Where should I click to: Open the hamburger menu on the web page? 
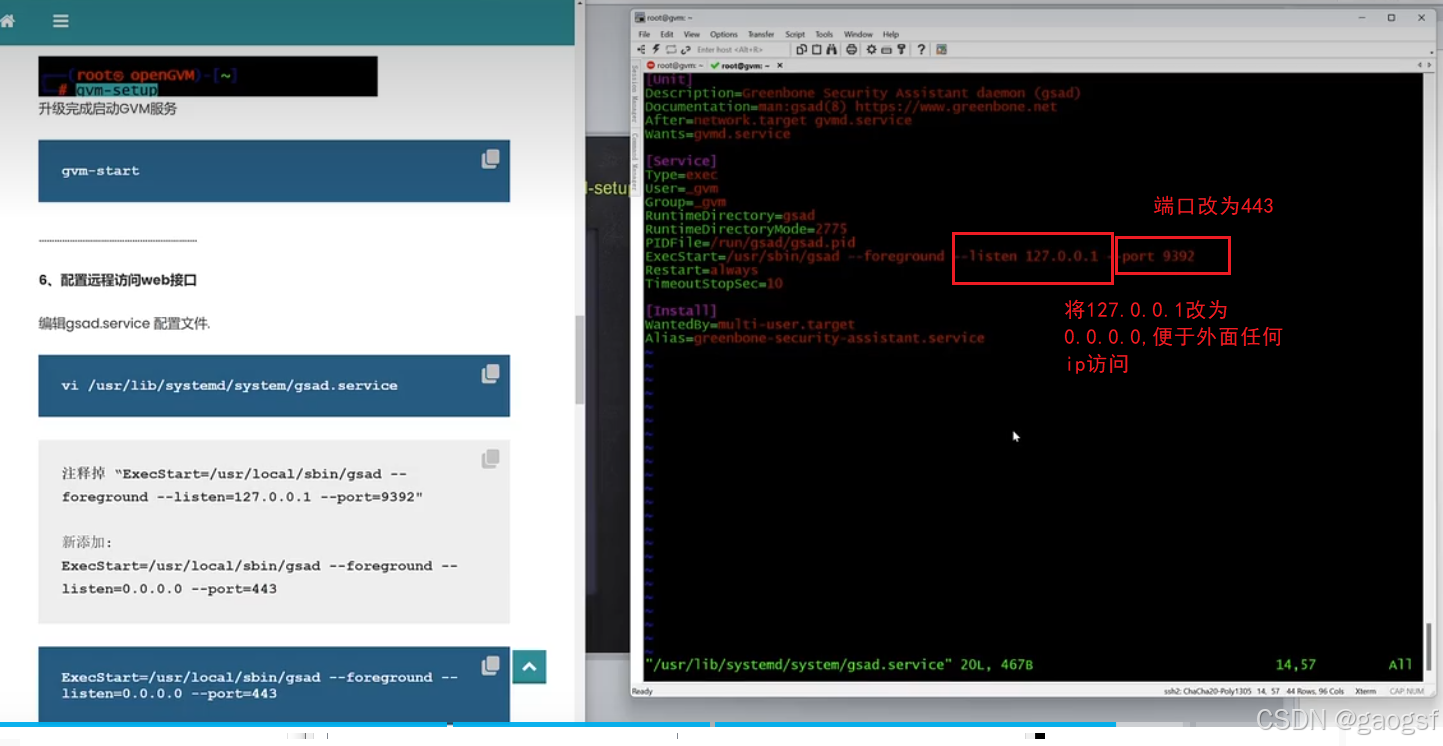tap(60, 21)
